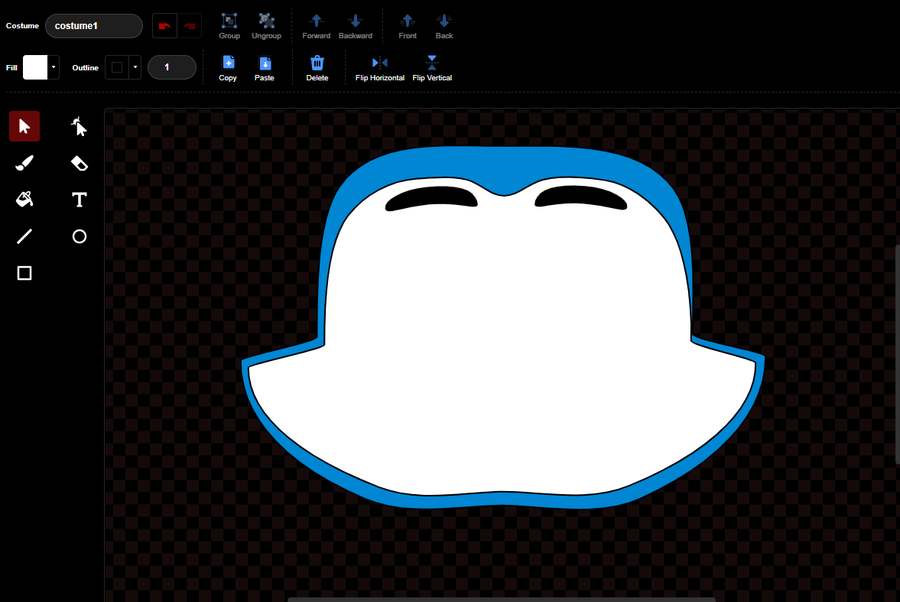Move selection Forward one layer
Viewport: 900px width, 602px height.
coord(316,26)
